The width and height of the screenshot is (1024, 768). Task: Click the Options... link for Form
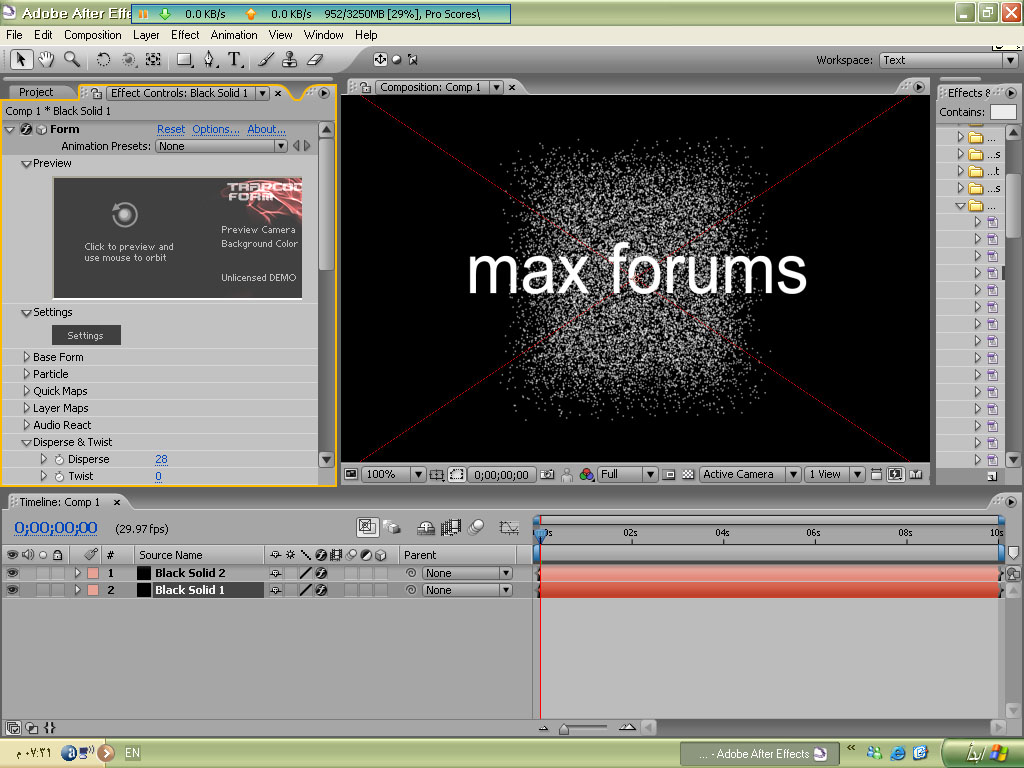(216, 129)
